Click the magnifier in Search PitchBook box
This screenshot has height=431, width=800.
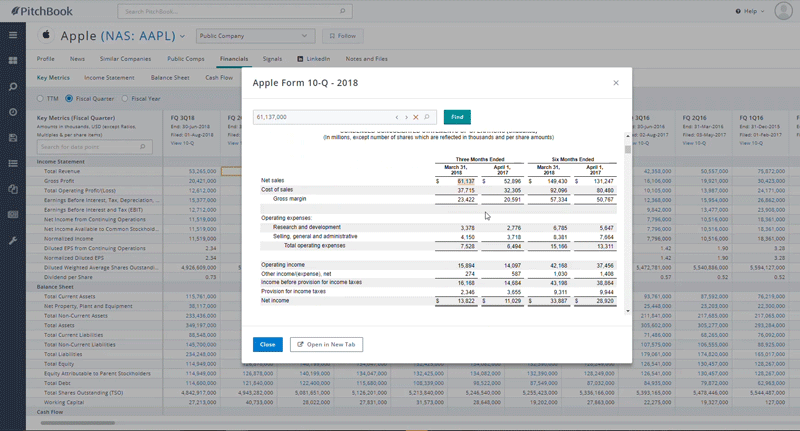(x=342, y=11)
